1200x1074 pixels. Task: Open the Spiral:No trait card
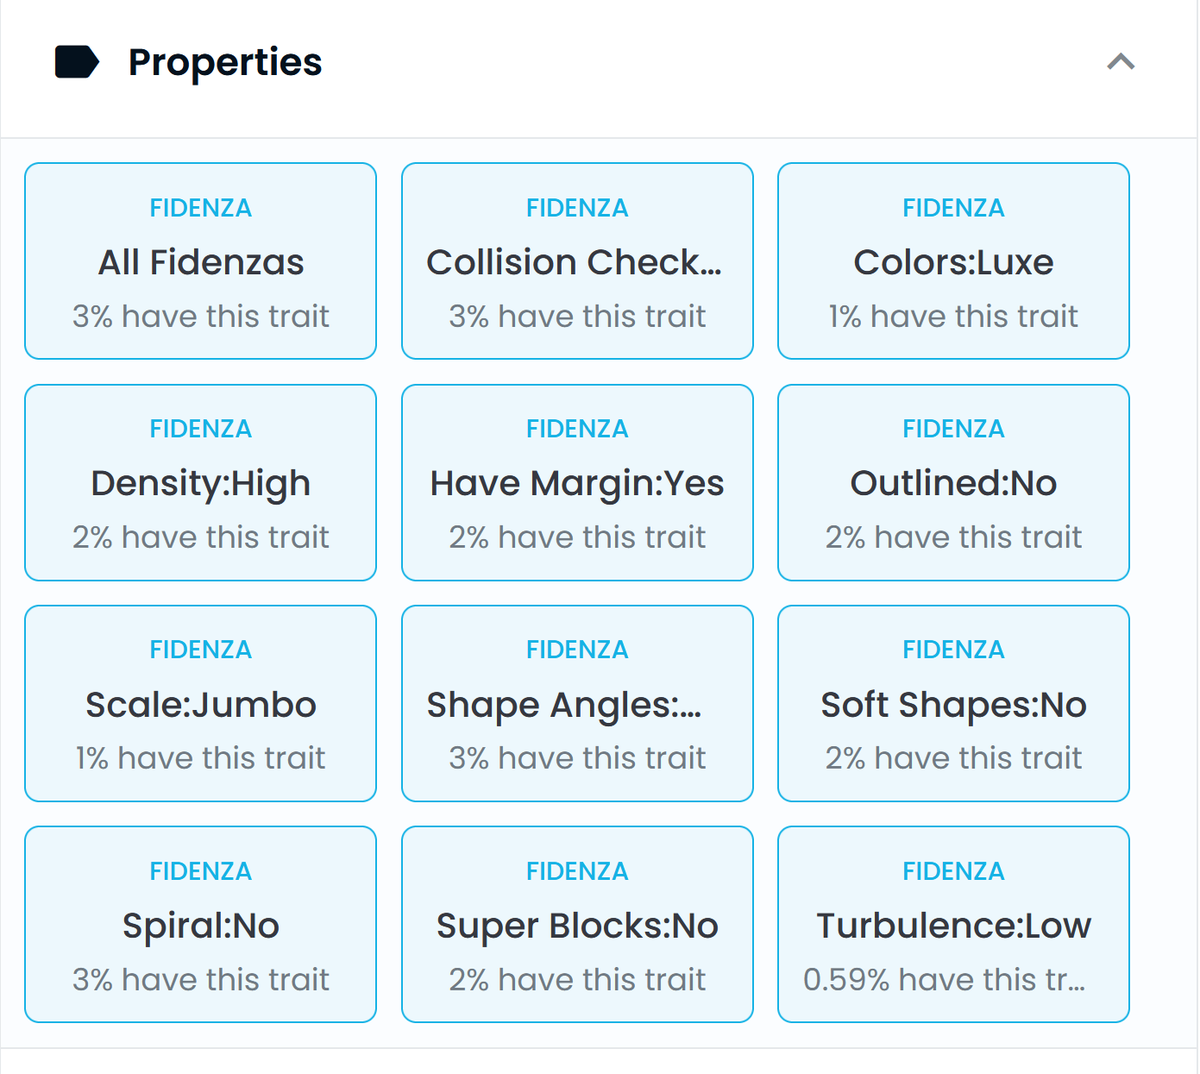click(201, 924)
